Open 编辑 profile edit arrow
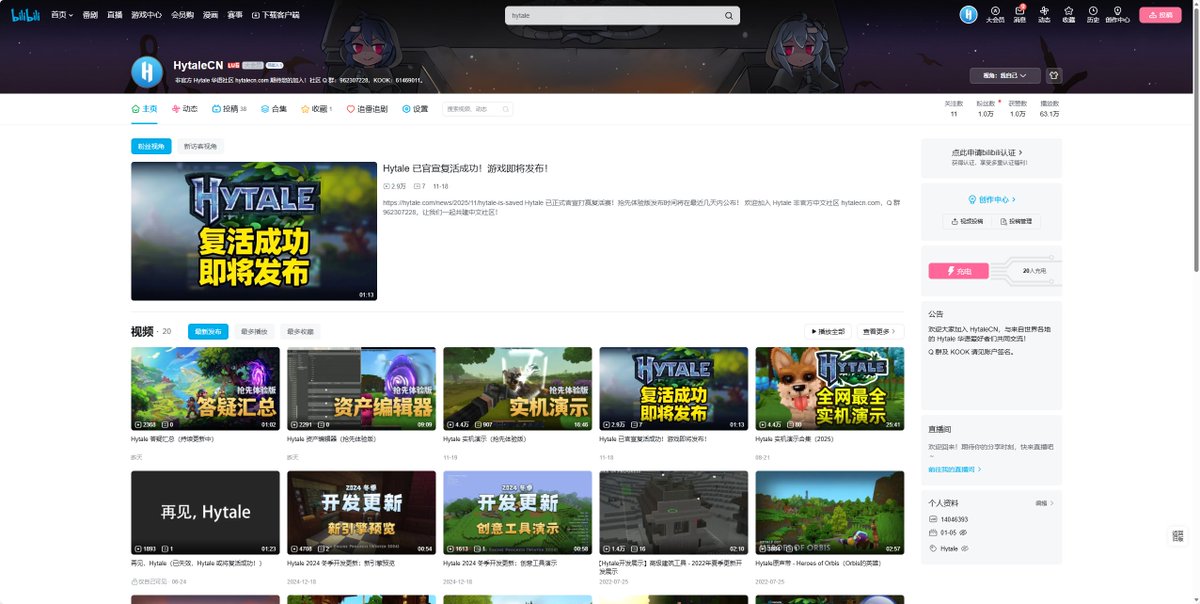1200x604 pixels. pyautogui.click(x=1044, y=503)
